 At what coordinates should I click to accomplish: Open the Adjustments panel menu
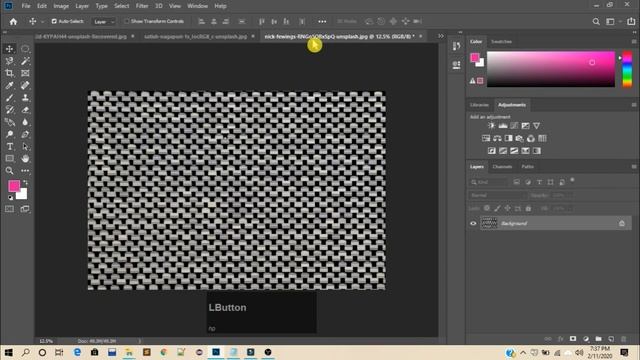pos(634,105)
